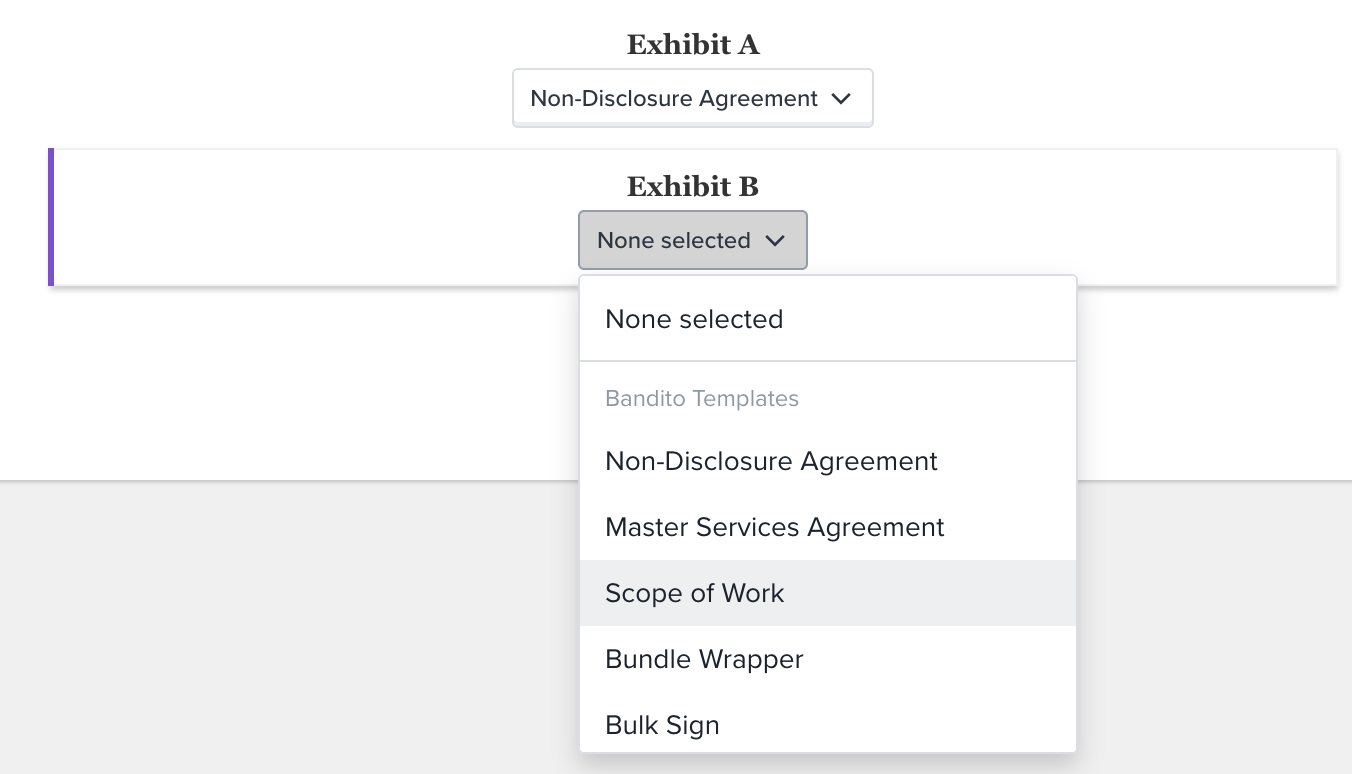Click Non-Disclosure Agreement label under Exhibit A
Viewport: 1352px width, 774px height.
674,98
